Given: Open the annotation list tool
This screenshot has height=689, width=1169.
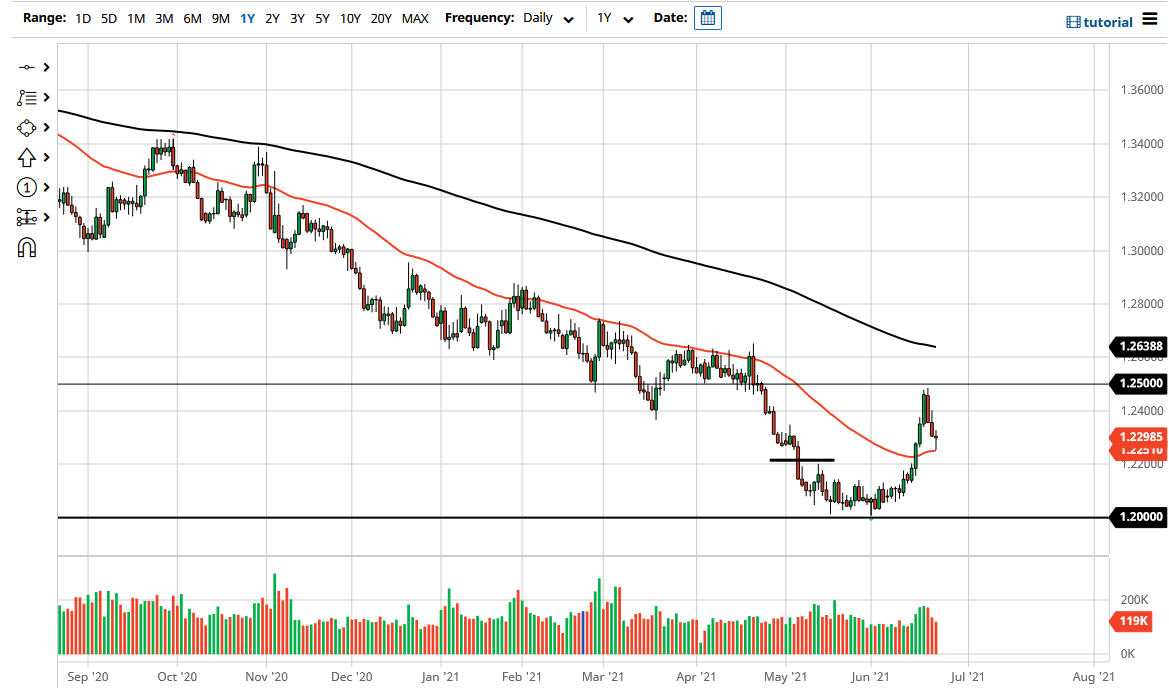Looking at the screenshot, I should (27, 97).
